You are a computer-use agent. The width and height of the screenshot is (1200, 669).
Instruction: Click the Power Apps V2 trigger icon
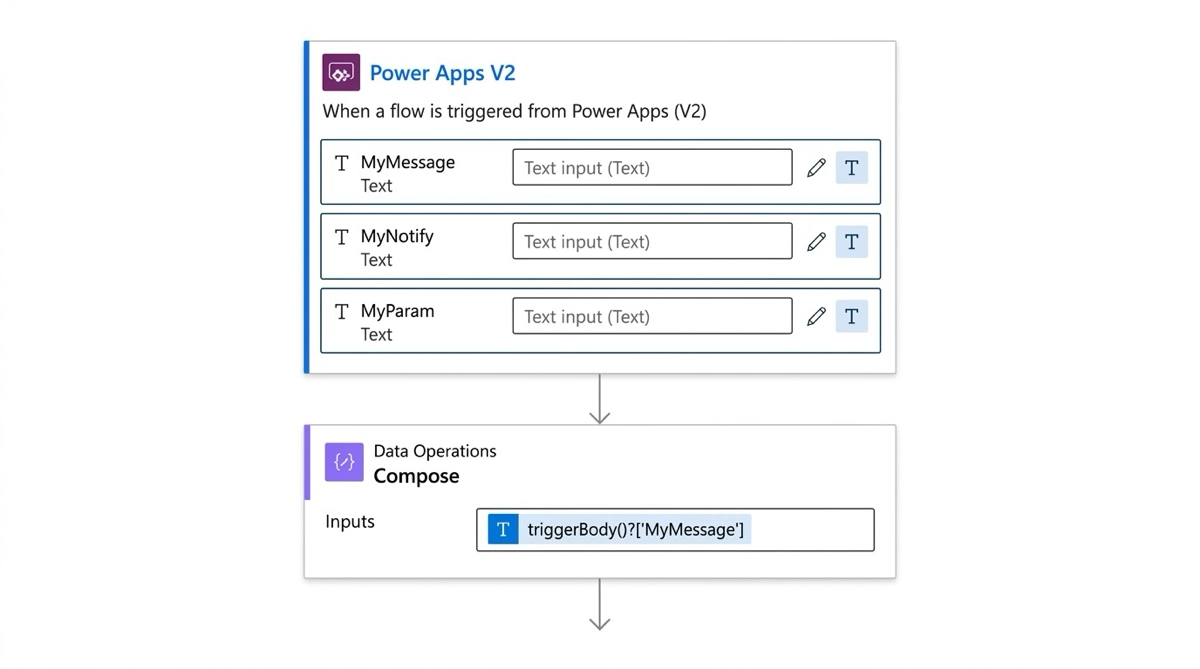341,73
